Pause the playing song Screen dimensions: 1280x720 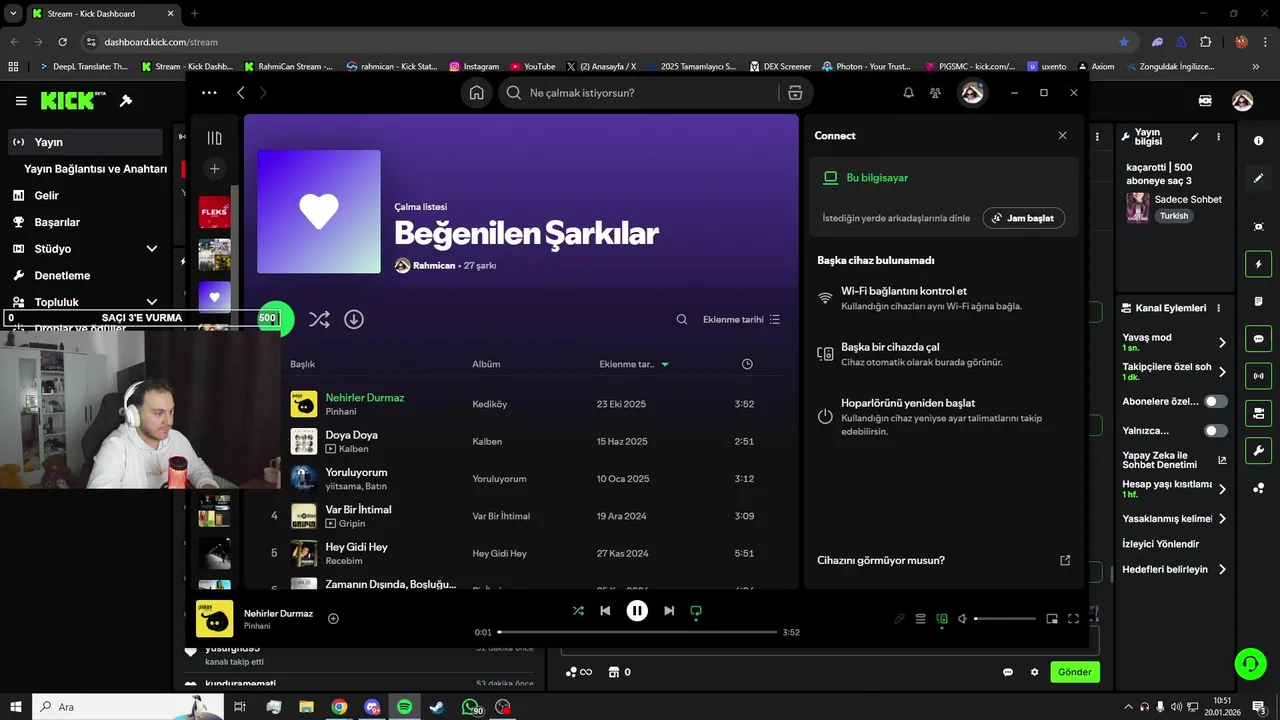point(637,610)
